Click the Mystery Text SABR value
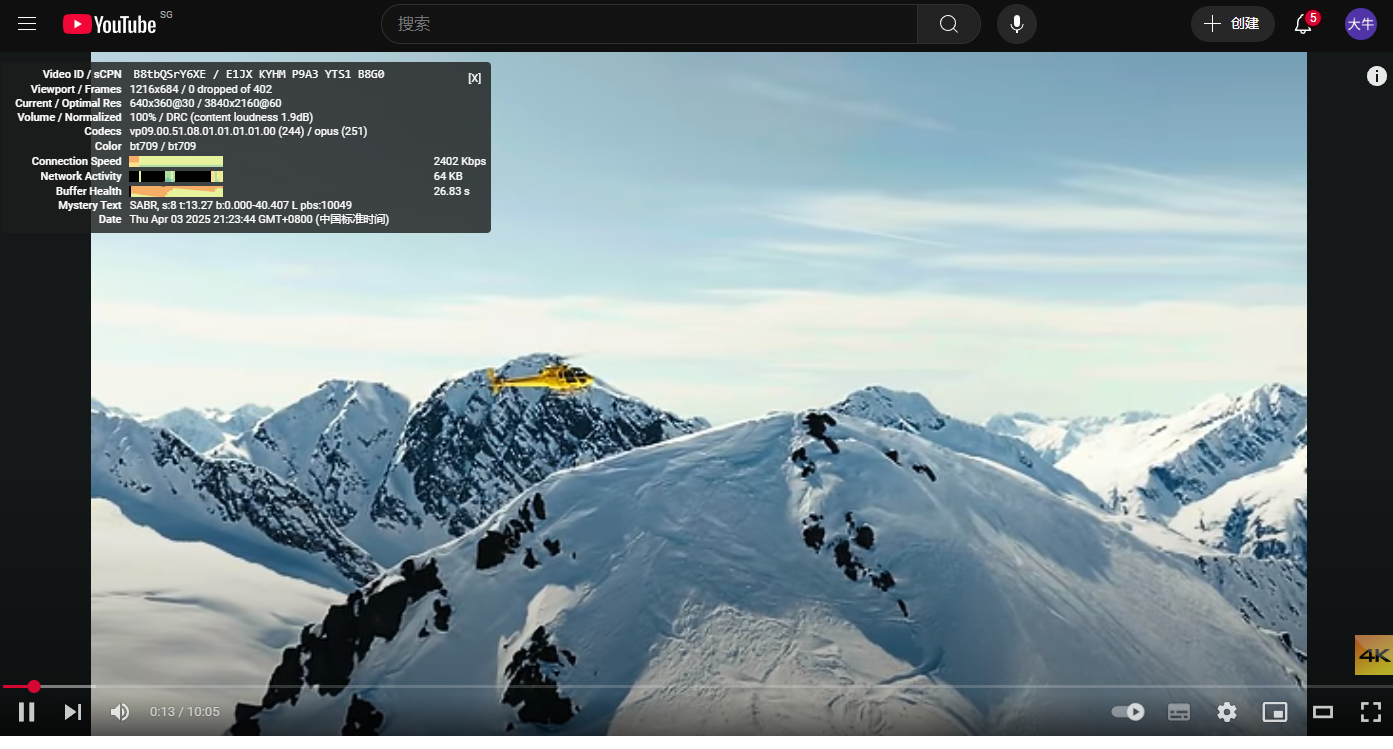 (241, 205)
